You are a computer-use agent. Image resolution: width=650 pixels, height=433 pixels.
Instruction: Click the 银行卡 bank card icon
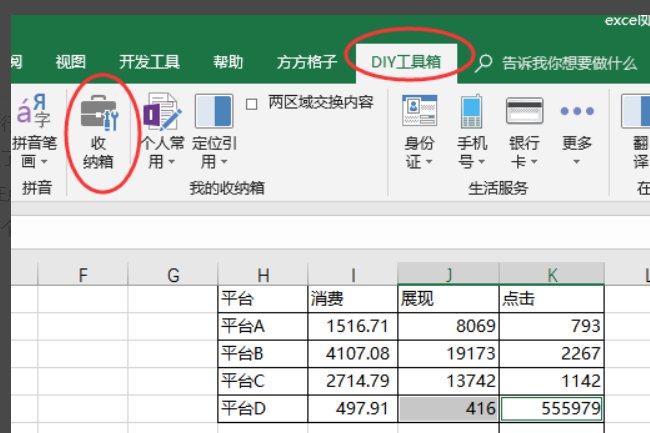524,111
